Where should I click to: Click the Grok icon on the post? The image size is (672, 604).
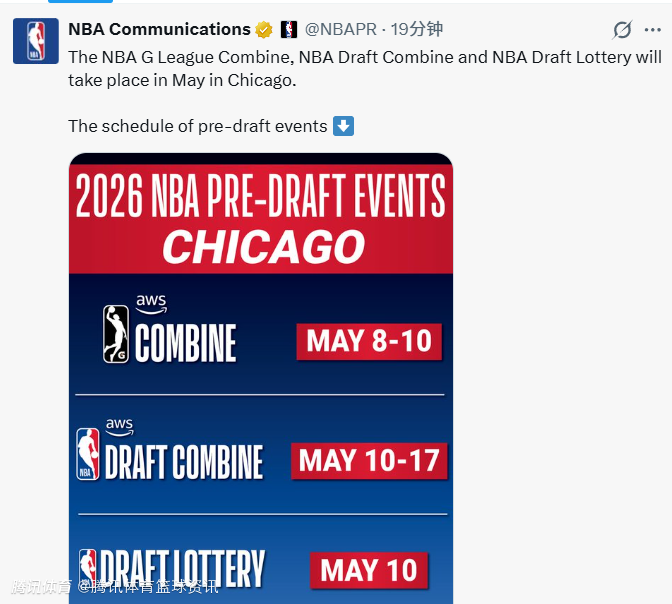click(x=622, y=30)
